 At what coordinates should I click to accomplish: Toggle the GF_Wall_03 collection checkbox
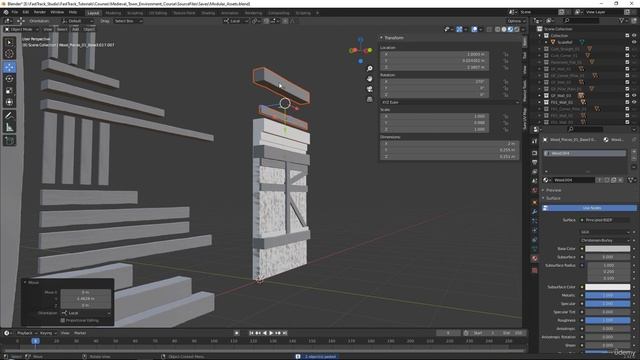(627, 96)
